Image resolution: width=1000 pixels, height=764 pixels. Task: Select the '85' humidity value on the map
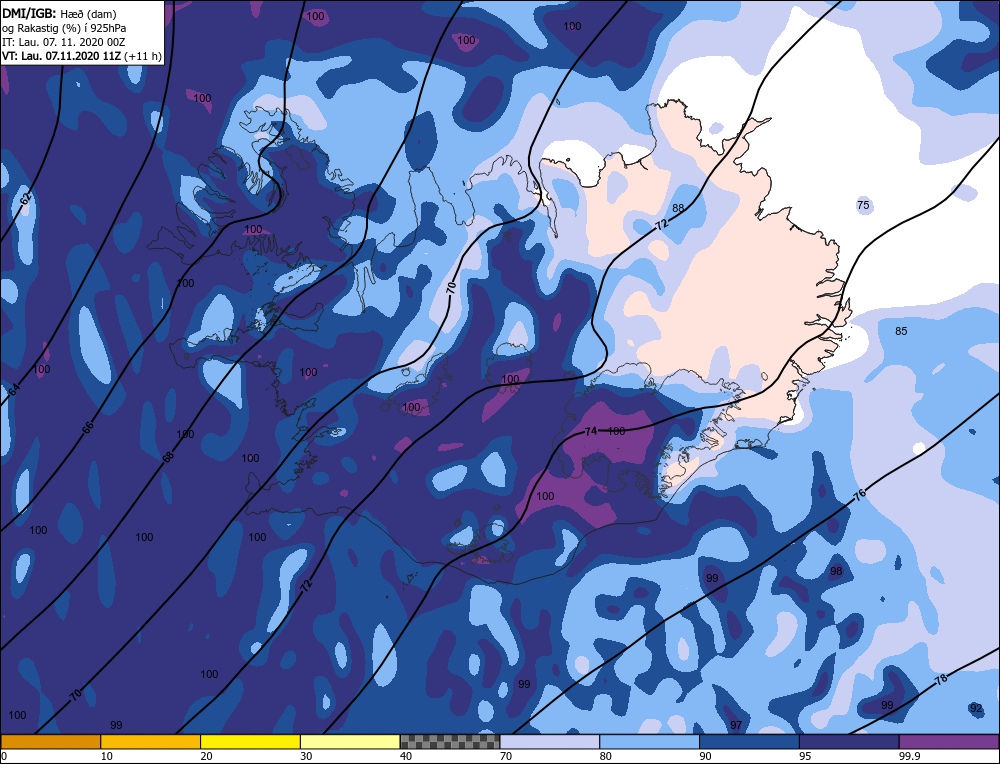[901, 331]
